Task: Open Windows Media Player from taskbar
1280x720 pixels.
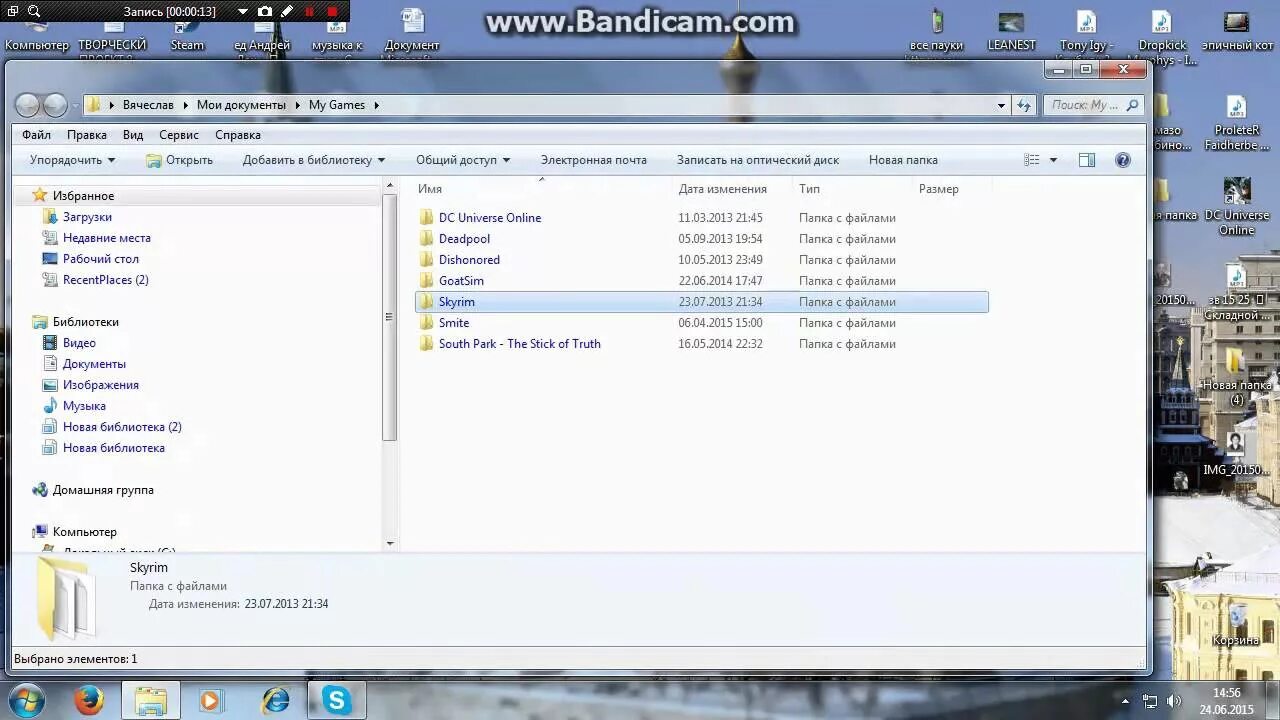Action: [211, 700]
